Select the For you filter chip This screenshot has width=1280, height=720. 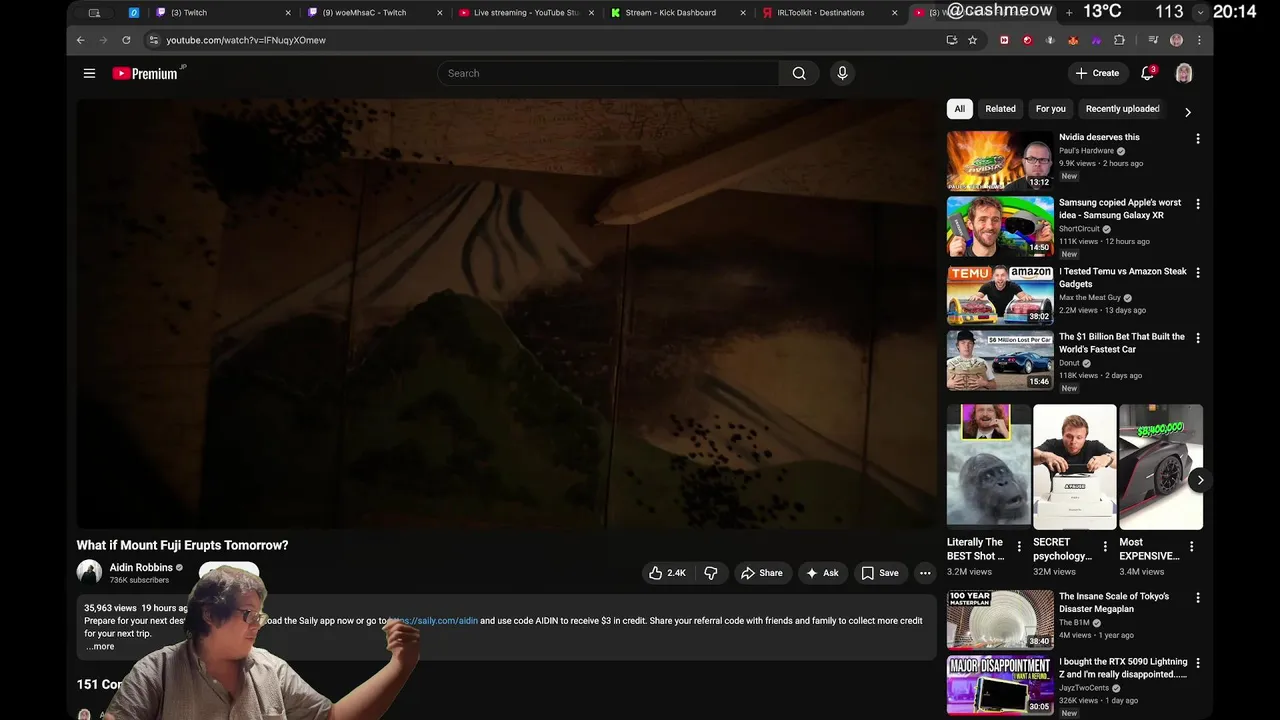coord(1050,109)
